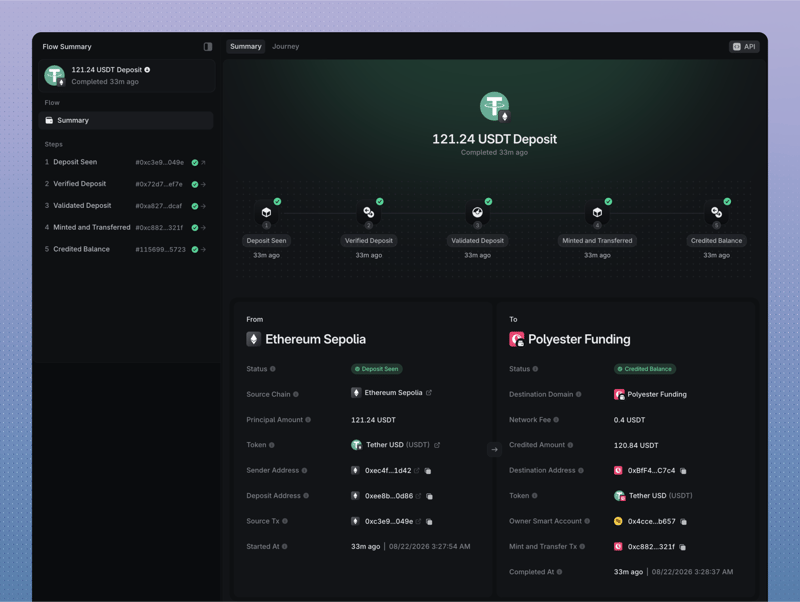Copy the Source Tx 0xc3e9...049e
800x602 pixels.
click(x=430, y=521)
